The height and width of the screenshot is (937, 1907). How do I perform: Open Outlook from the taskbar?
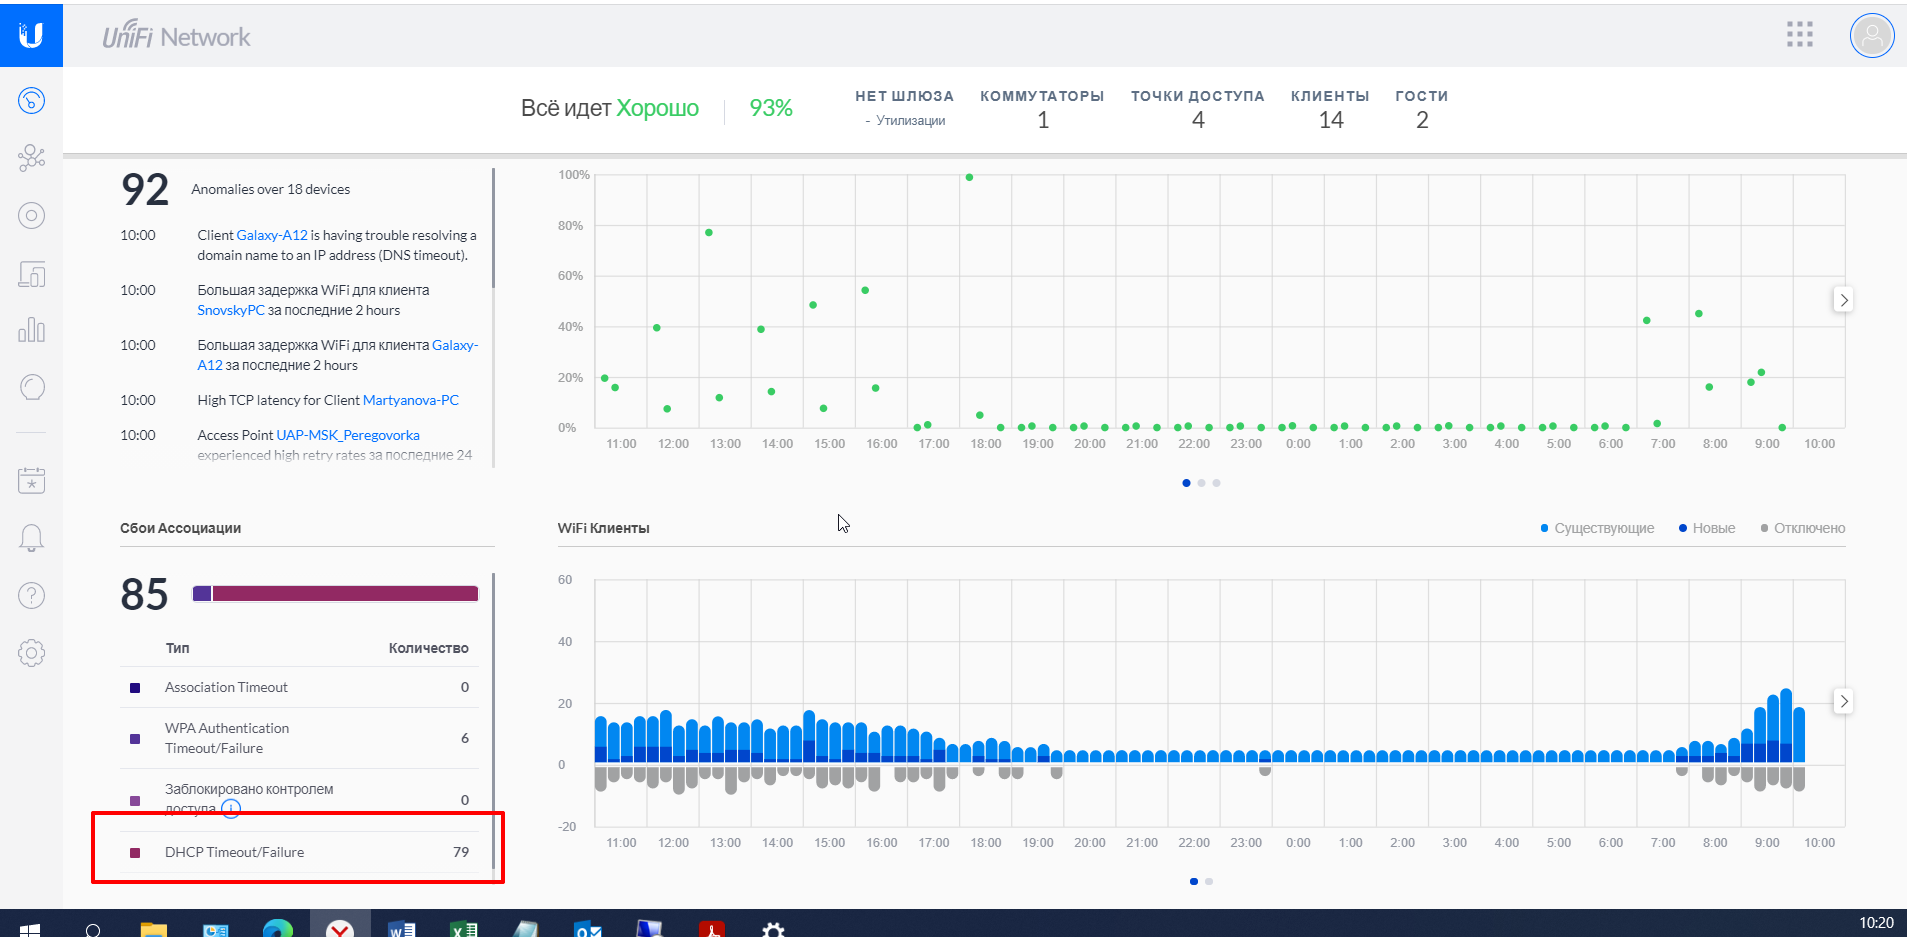pos(588,930)
